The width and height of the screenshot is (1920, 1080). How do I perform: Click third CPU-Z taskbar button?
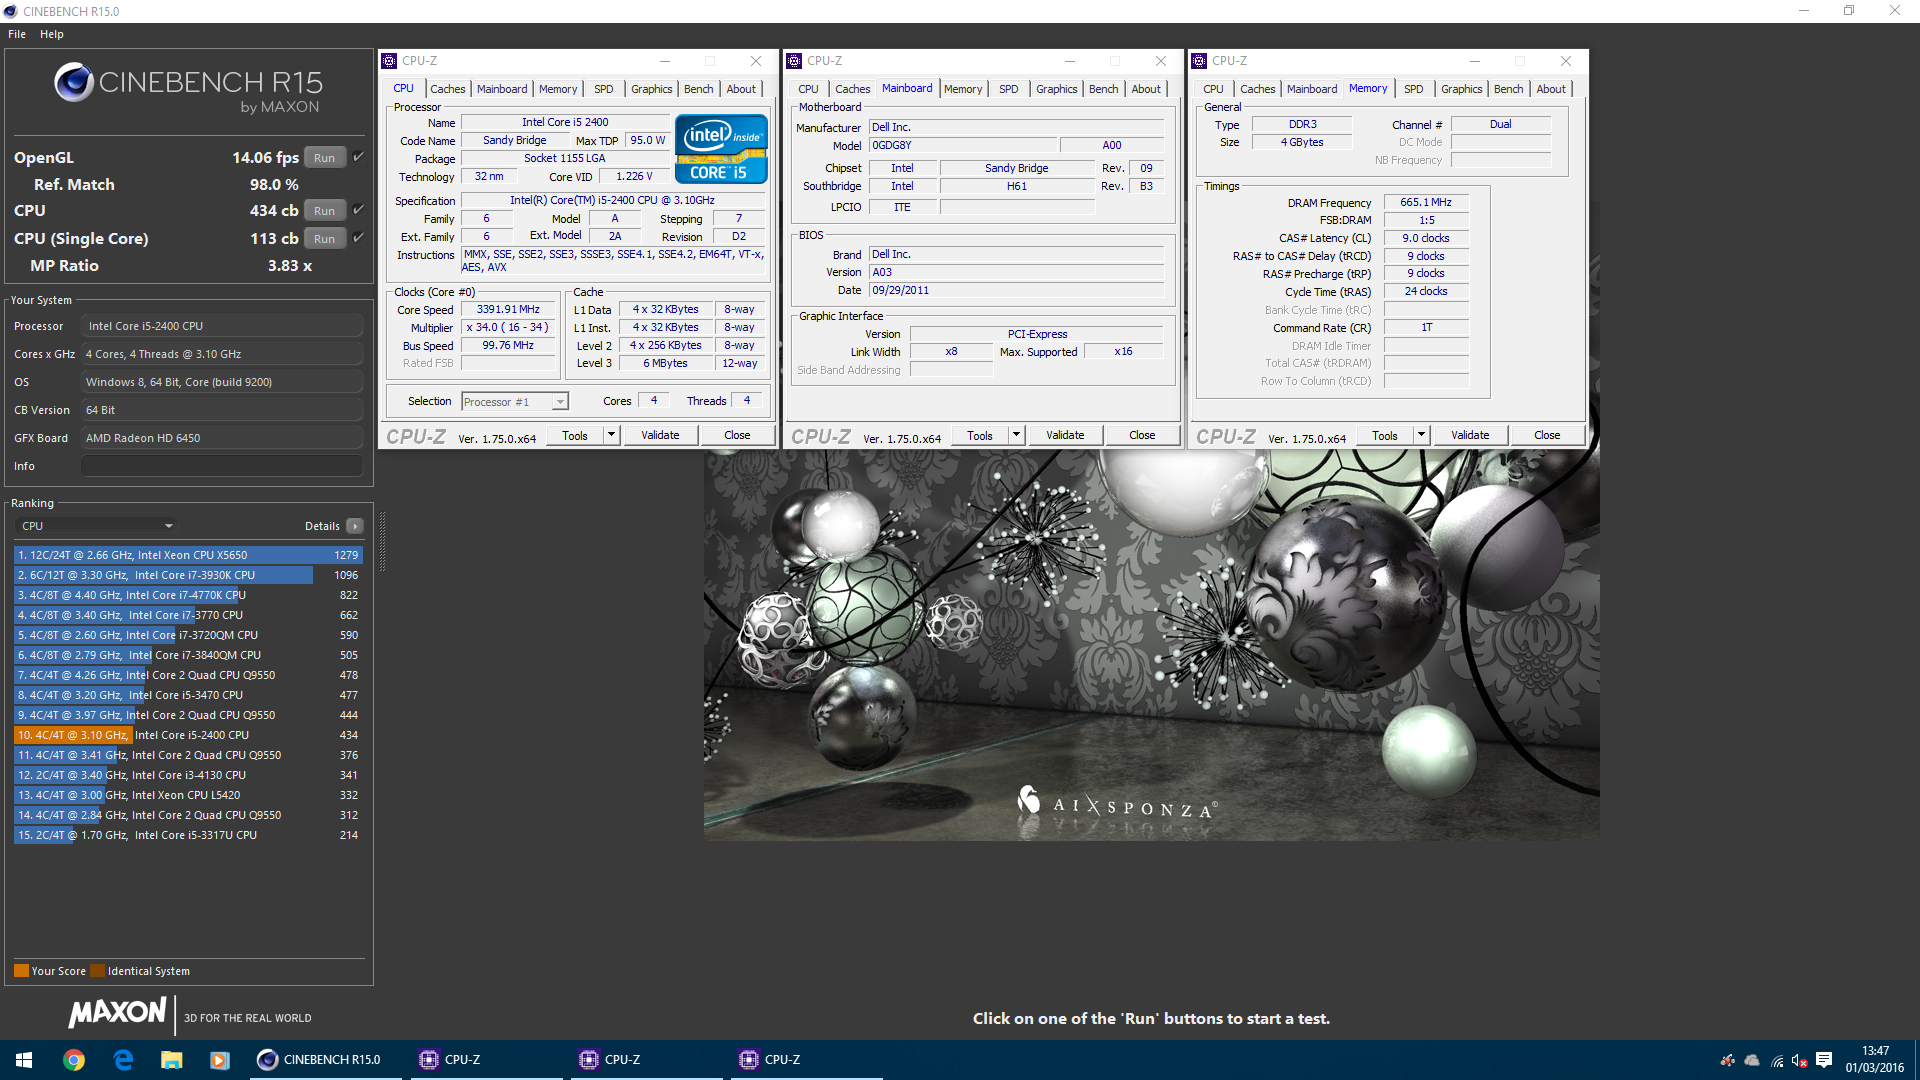[x=807, y=1060]
